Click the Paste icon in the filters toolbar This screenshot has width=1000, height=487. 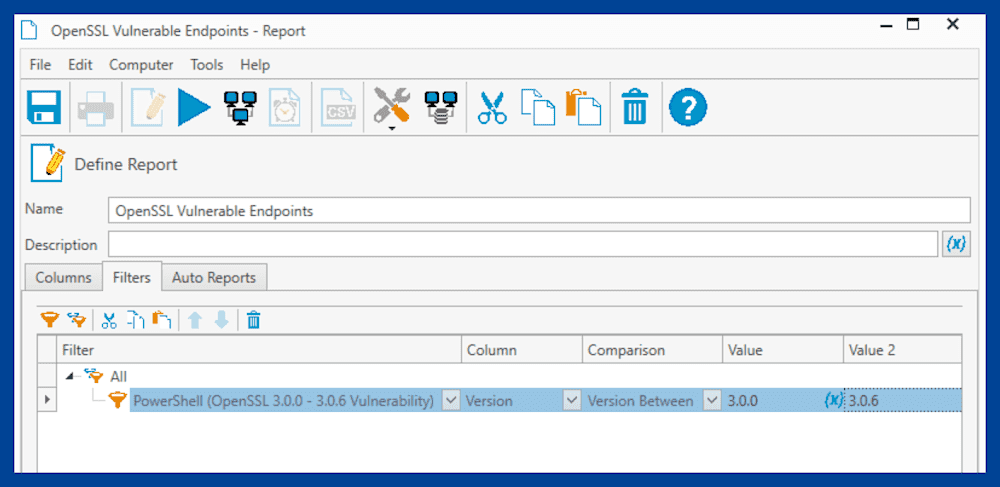click(x=161, y=319)
